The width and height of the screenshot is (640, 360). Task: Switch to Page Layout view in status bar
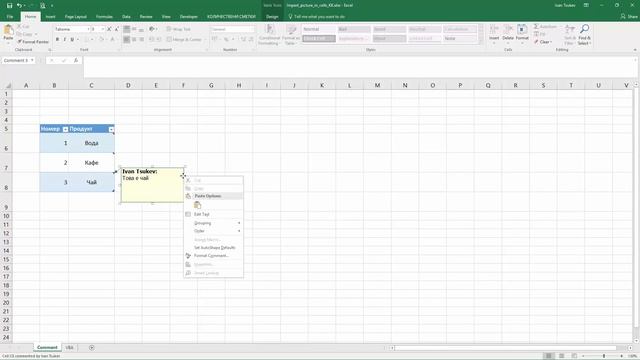click(562, 356)
